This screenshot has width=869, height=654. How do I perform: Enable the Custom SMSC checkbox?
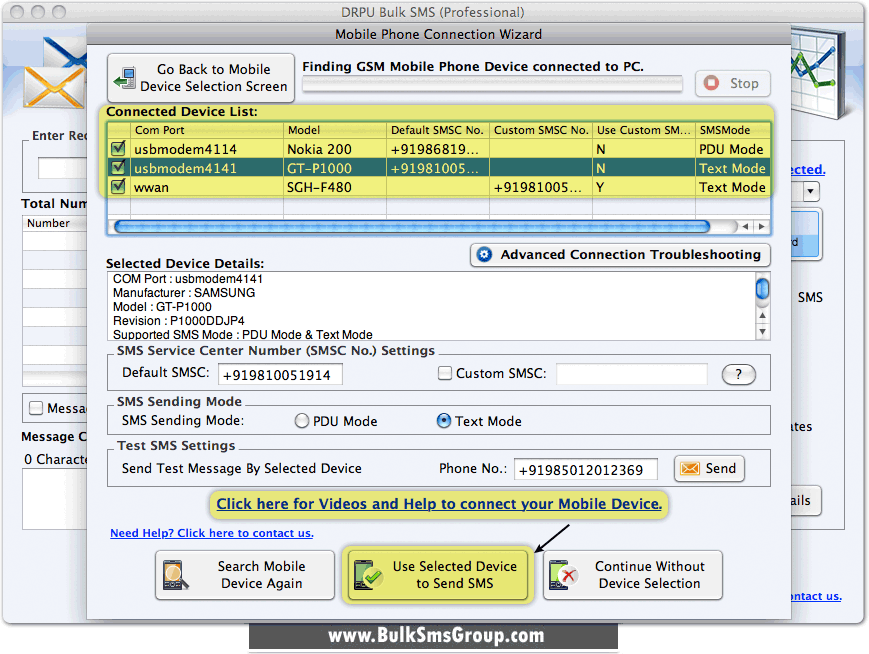[444, 373]
